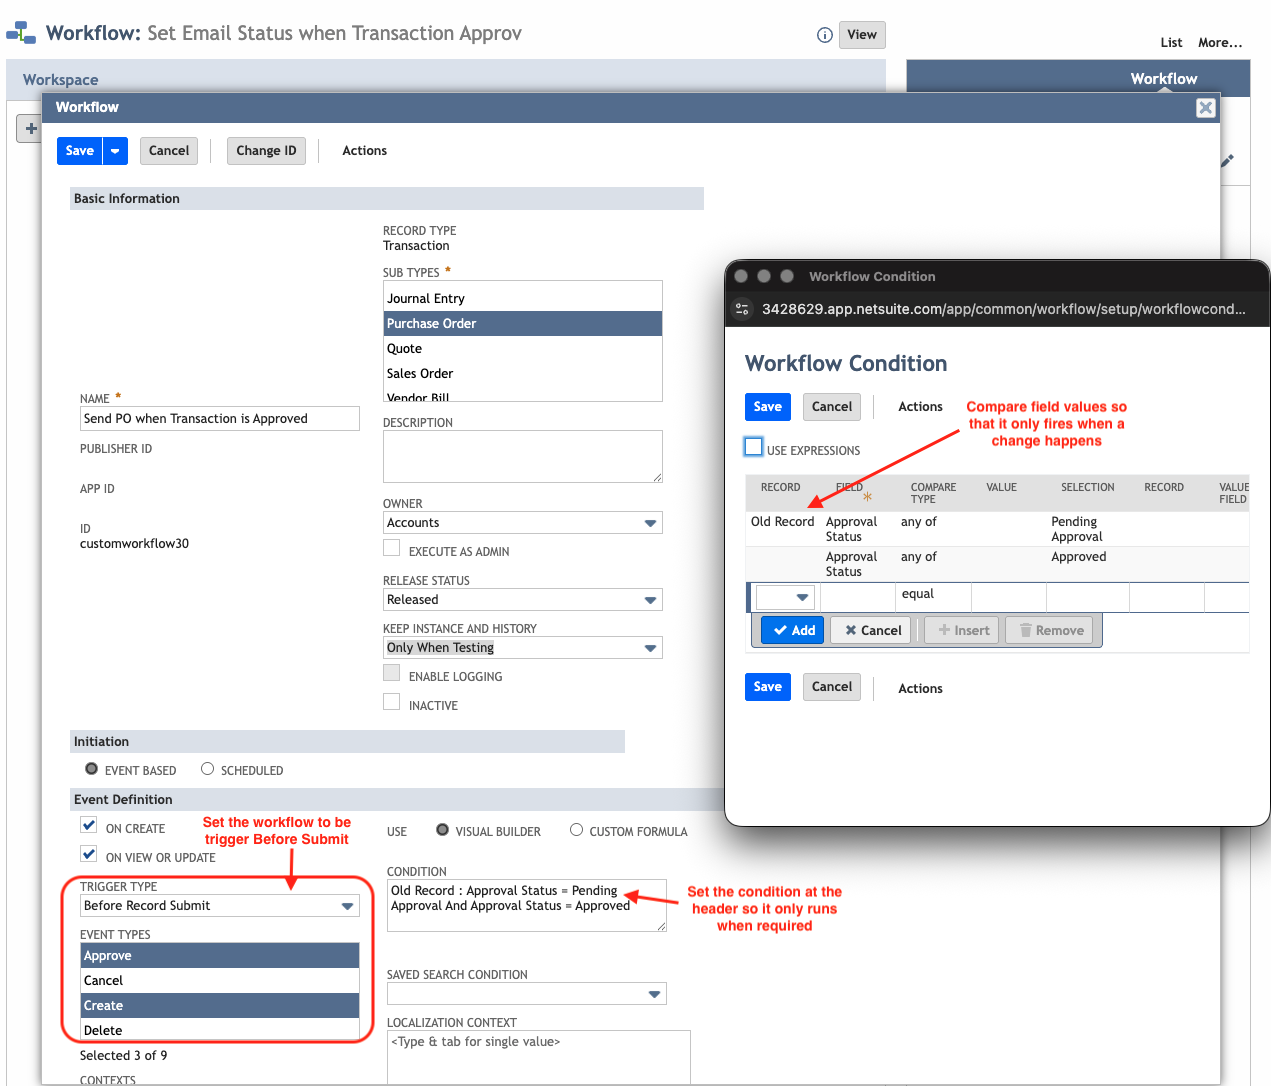1271x1086 pixels.
Task: Click the info icon beside the View button
Action: (824, 34)
